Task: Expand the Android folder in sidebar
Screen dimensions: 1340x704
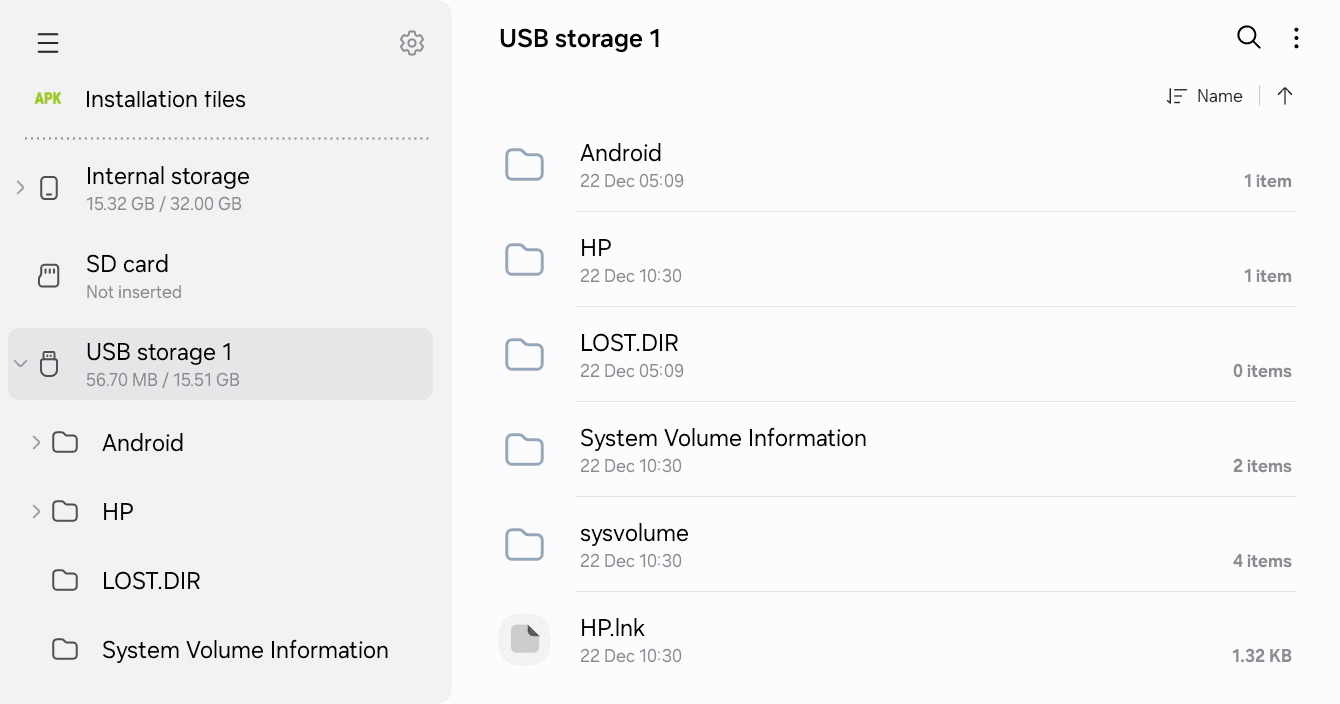Action: [x=36, y=442]
